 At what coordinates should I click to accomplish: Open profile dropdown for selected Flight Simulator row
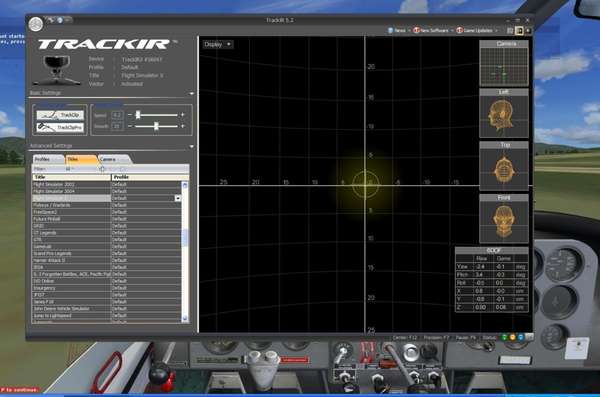[x=178, y=198]
